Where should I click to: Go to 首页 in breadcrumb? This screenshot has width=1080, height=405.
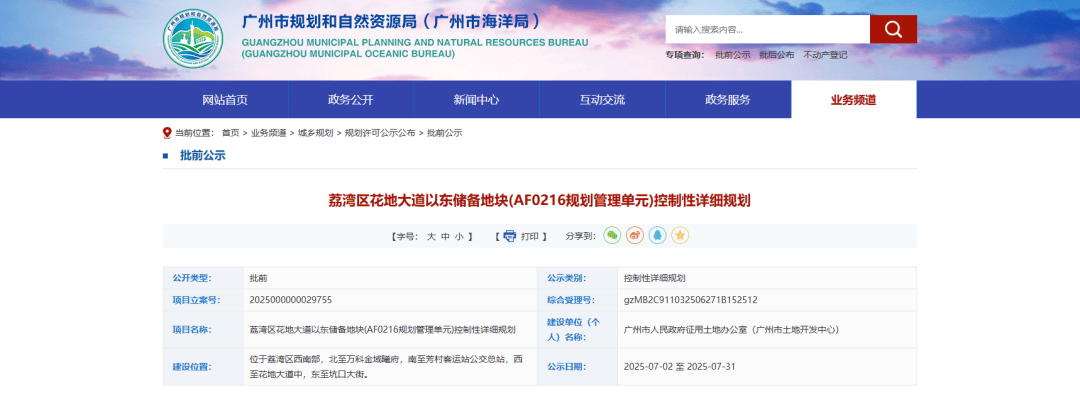[x=231, y=133]
